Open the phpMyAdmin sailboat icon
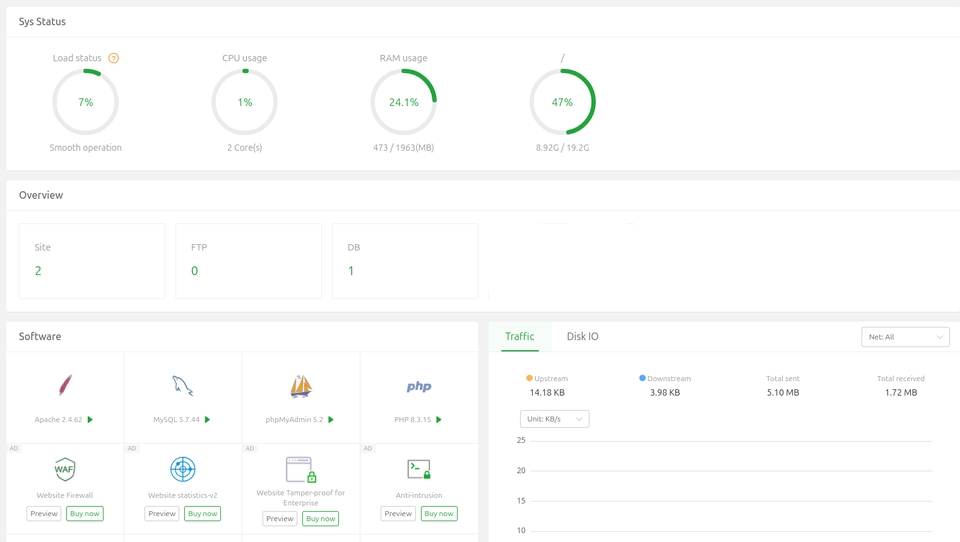960x542 pixels. pyautogui.click(x=301, y=386)
